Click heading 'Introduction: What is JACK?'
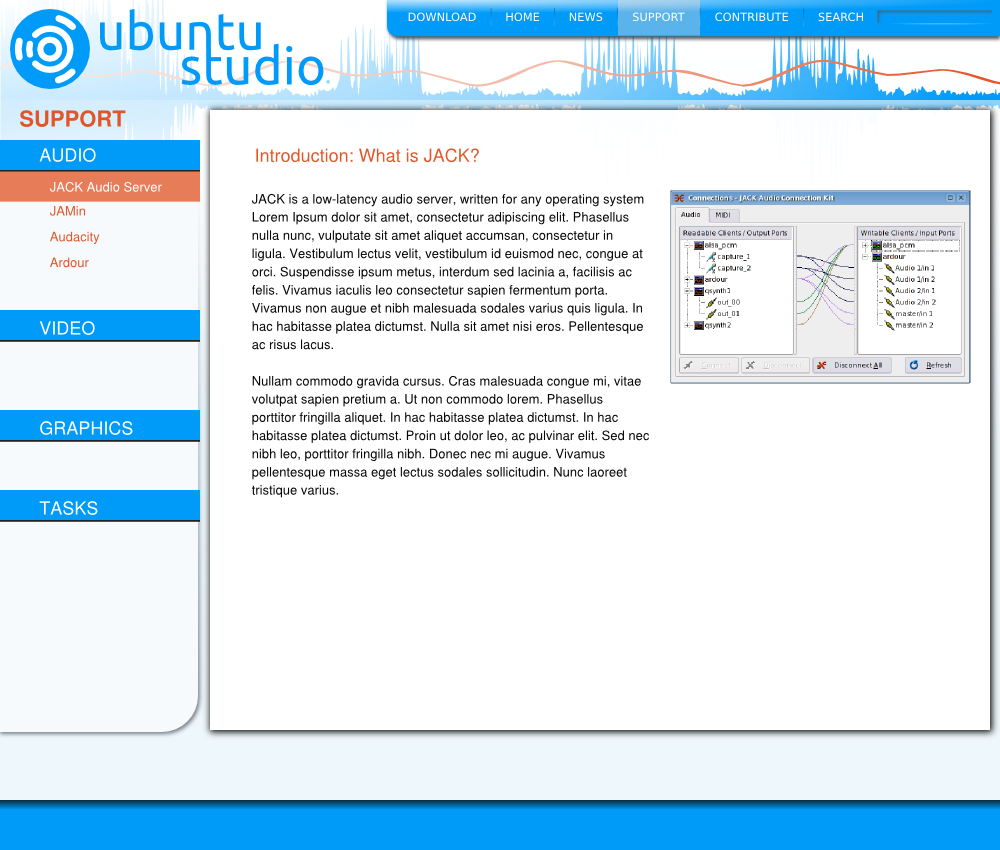 367,156
